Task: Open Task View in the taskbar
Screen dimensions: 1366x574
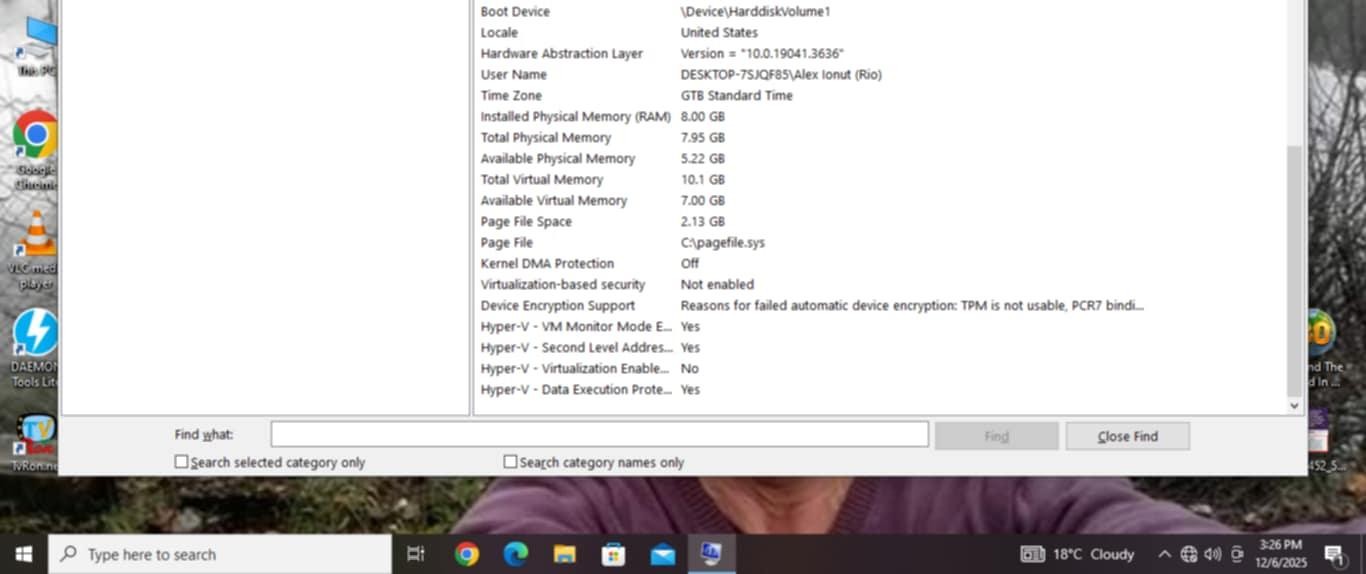Action: (x=416, y=554)
